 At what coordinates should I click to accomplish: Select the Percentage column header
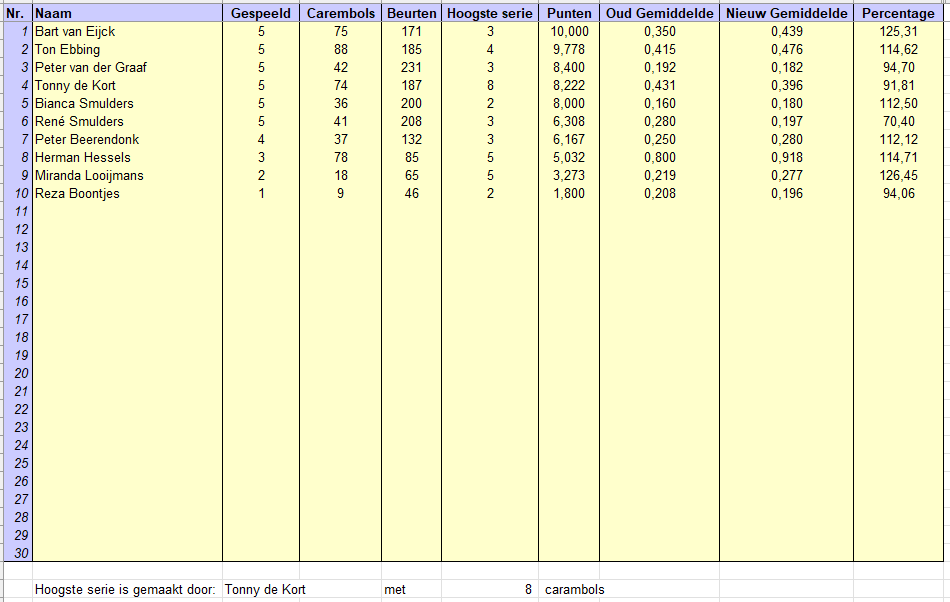pyautogui.click(x=899, y=13)
